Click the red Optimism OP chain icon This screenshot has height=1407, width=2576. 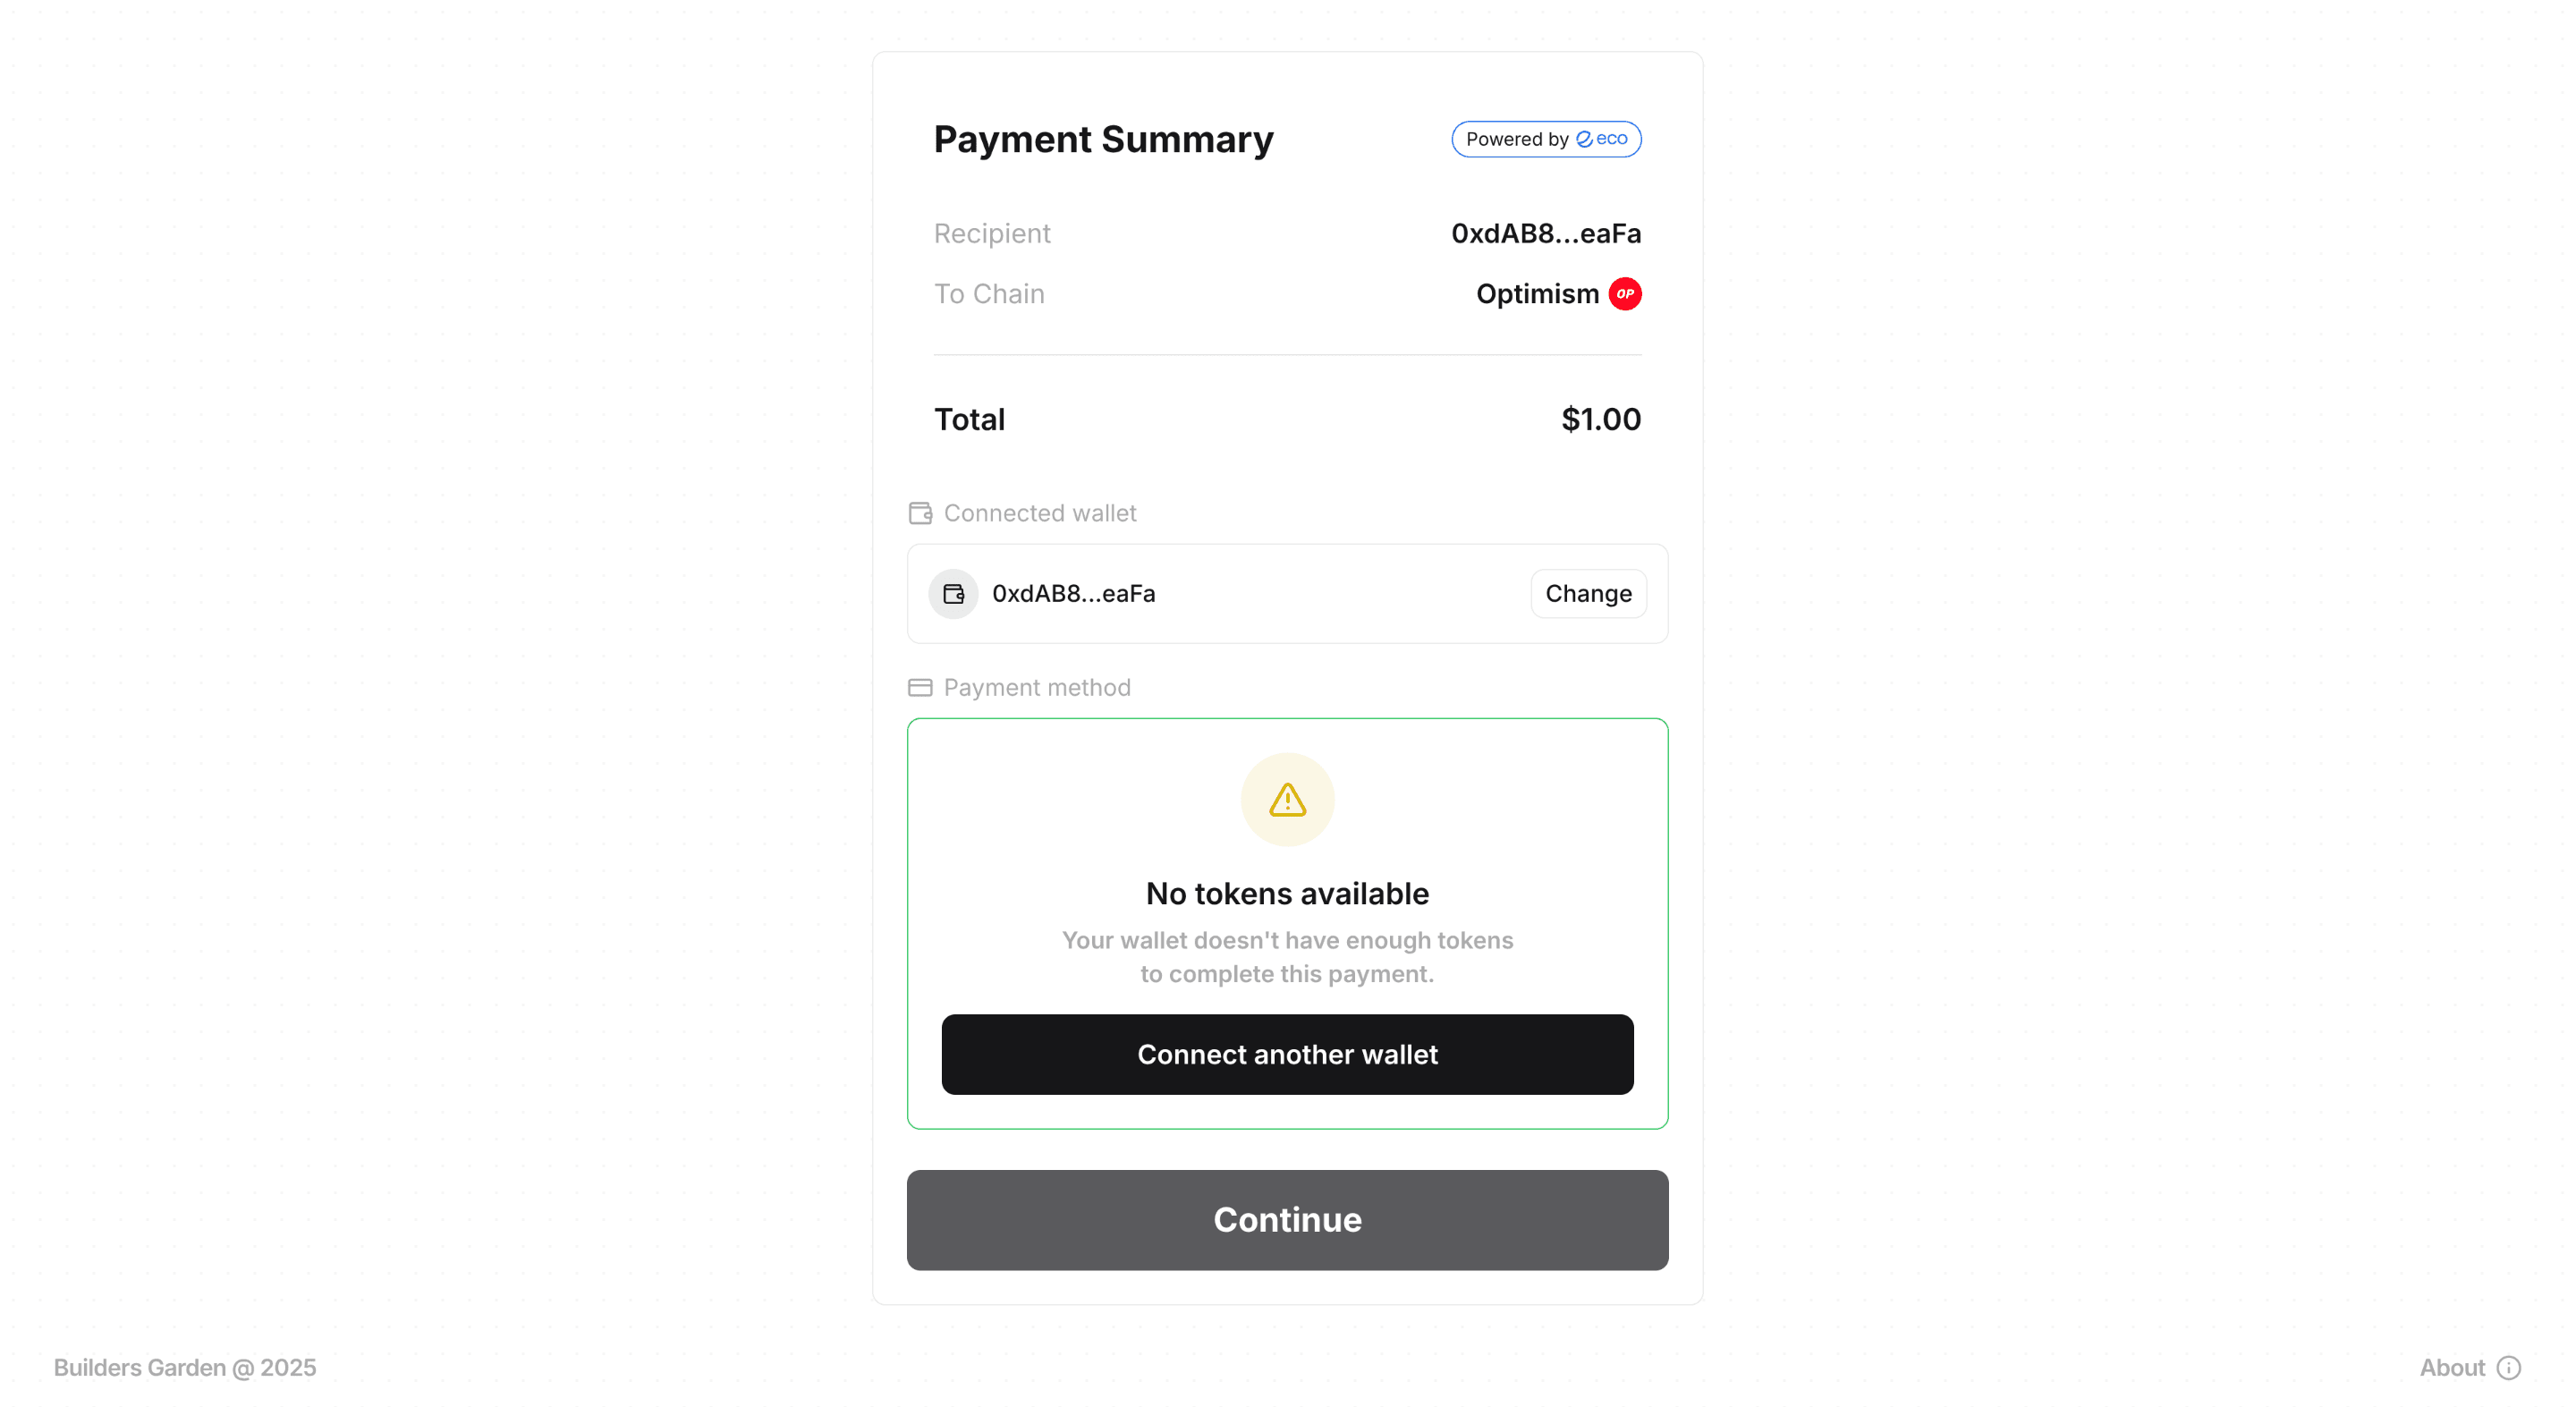1625,294
